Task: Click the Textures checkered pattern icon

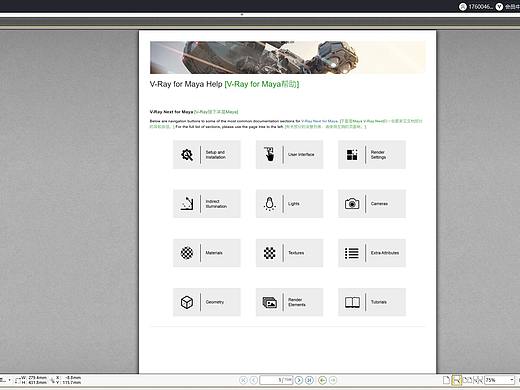Action: (269, 253)
